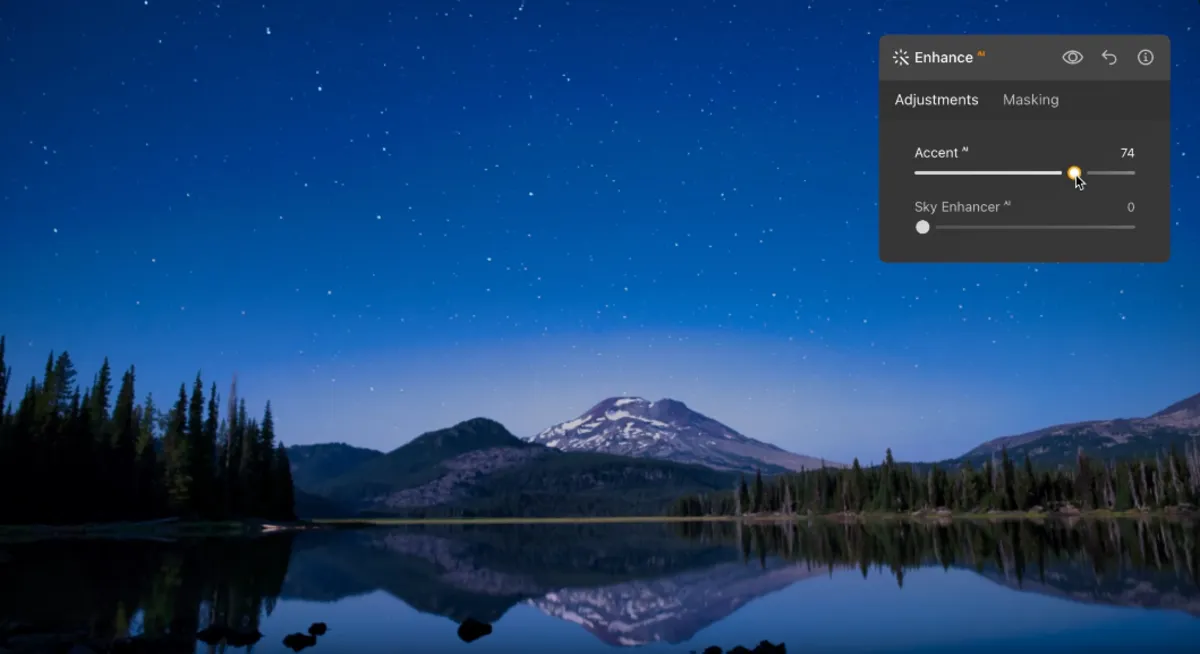The width and height of the screenshot is (1200, 654).
Task: Click the Accent AI label
Action: [938, 152]
